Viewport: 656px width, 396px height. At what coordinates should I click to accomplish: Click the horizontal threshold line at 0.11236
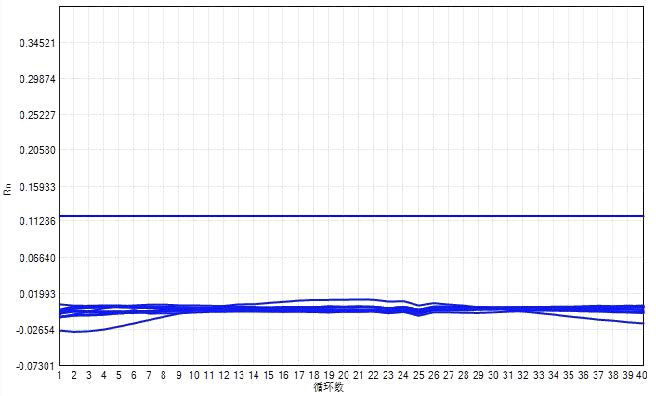point(351,216)
